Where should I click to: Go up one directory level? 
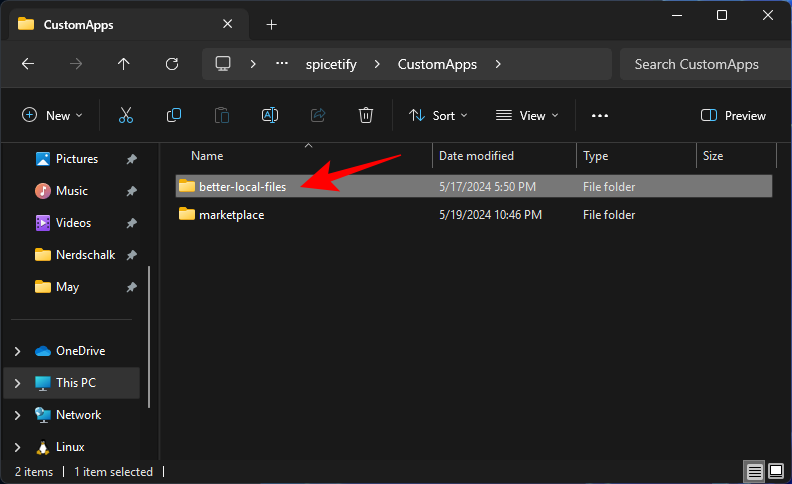click(124, 64)
